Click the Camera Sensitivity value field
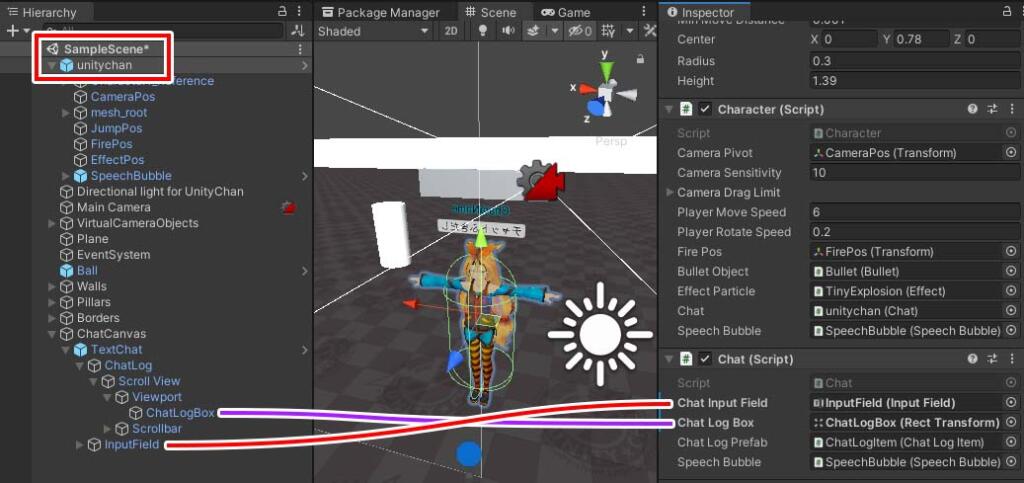The width and height of the screenshot is (1024, 483). (914, 173)
